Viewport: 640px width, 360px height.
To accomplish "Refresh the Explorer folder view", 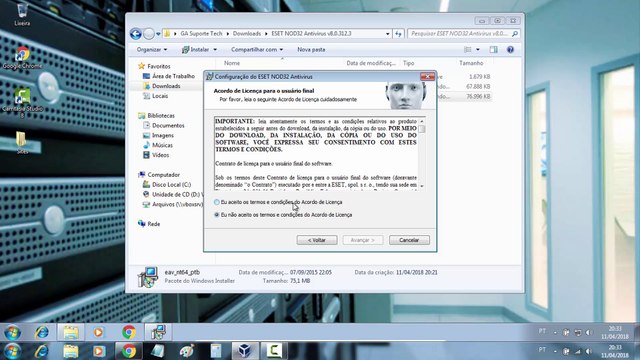I will click(x=398, y=34).
